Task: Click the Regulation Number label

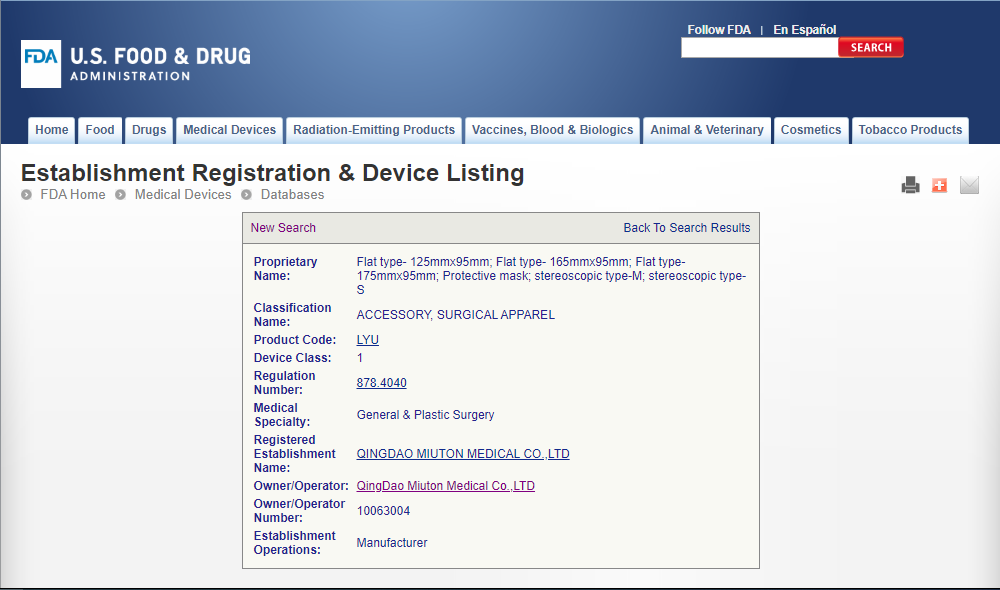Action: tap(284, 383)
